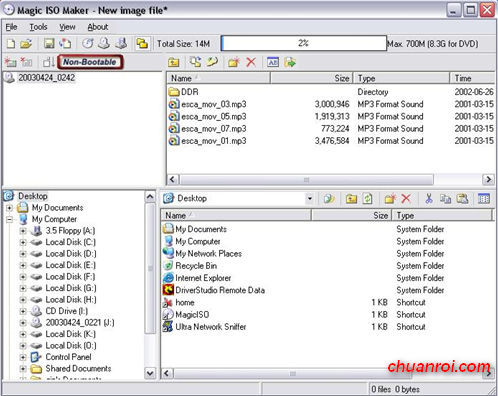Expand the 3.5 Floppy (A:) node
This screenshot has width=498, height=396.
[x=23, y=231]
